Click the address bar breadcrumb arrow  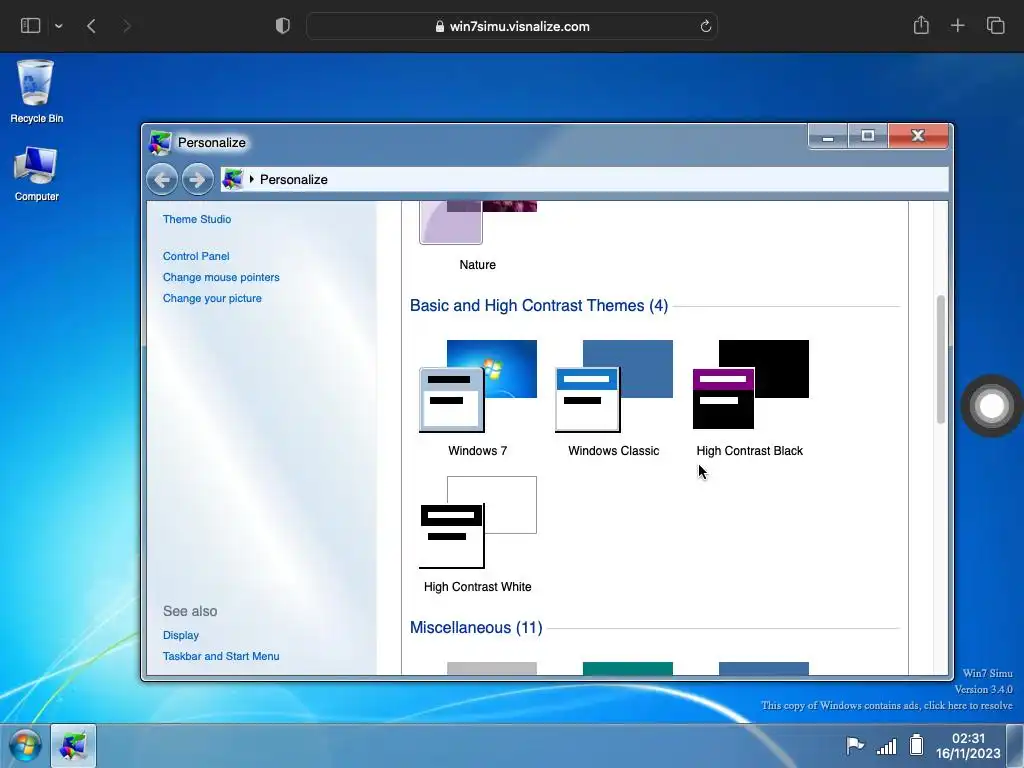251,179
